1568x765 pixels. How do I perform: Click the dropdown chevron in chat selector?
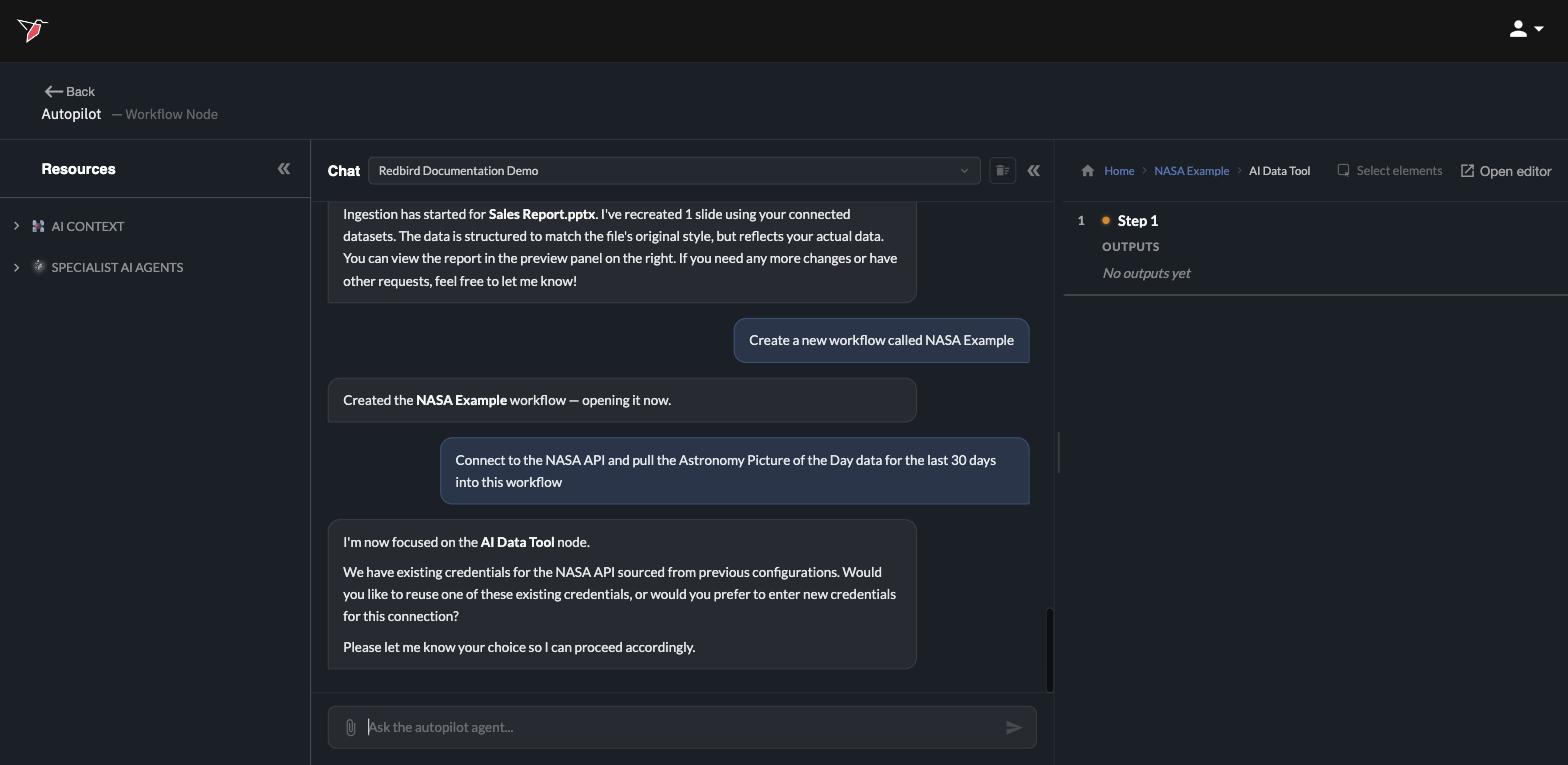click(x=964, y=171)
